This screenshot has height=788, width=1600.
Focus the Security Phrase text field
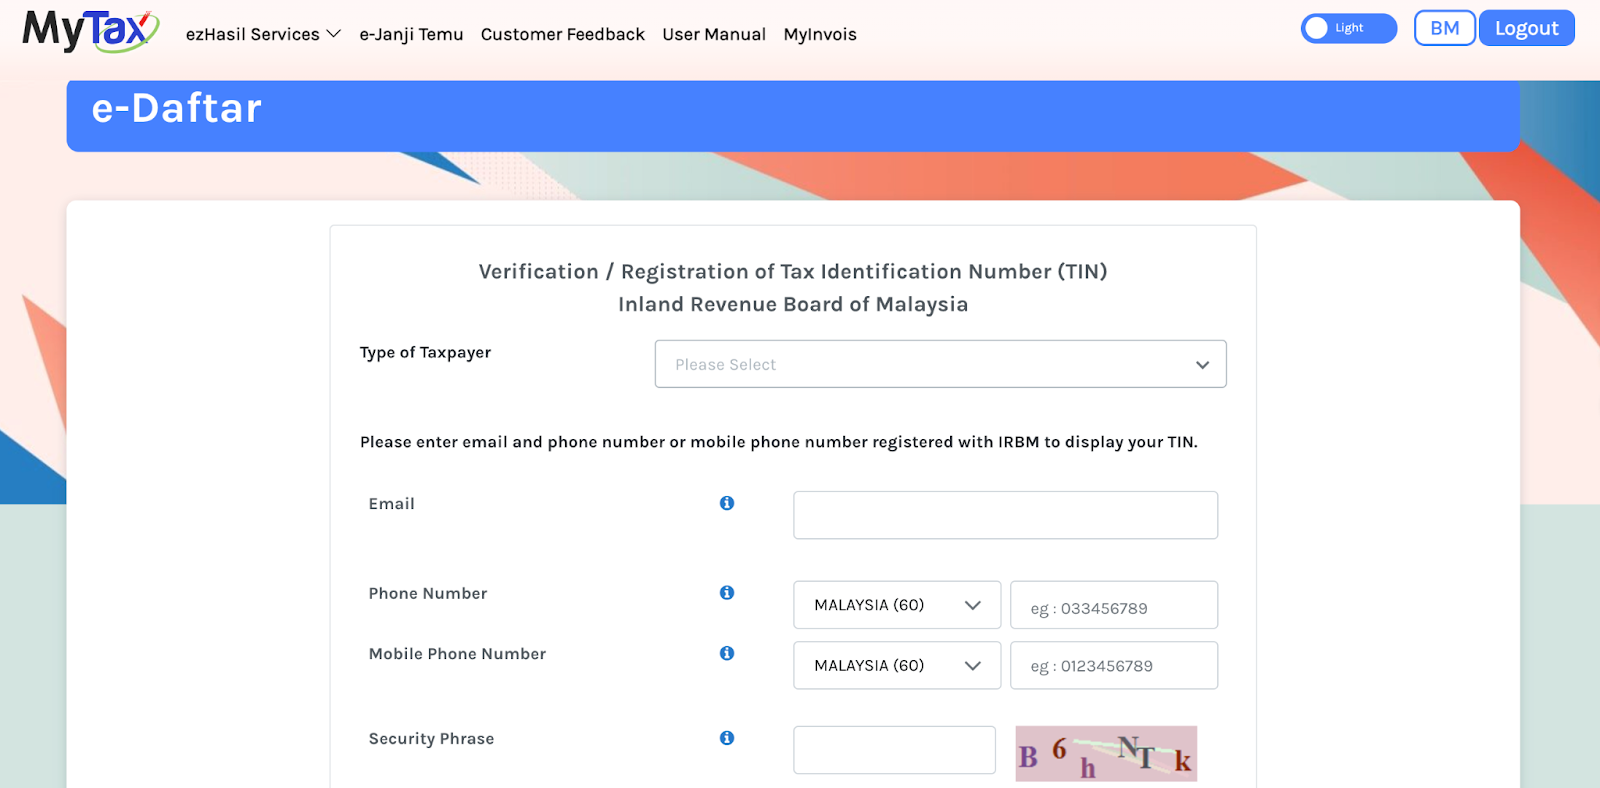click(894, 750)
